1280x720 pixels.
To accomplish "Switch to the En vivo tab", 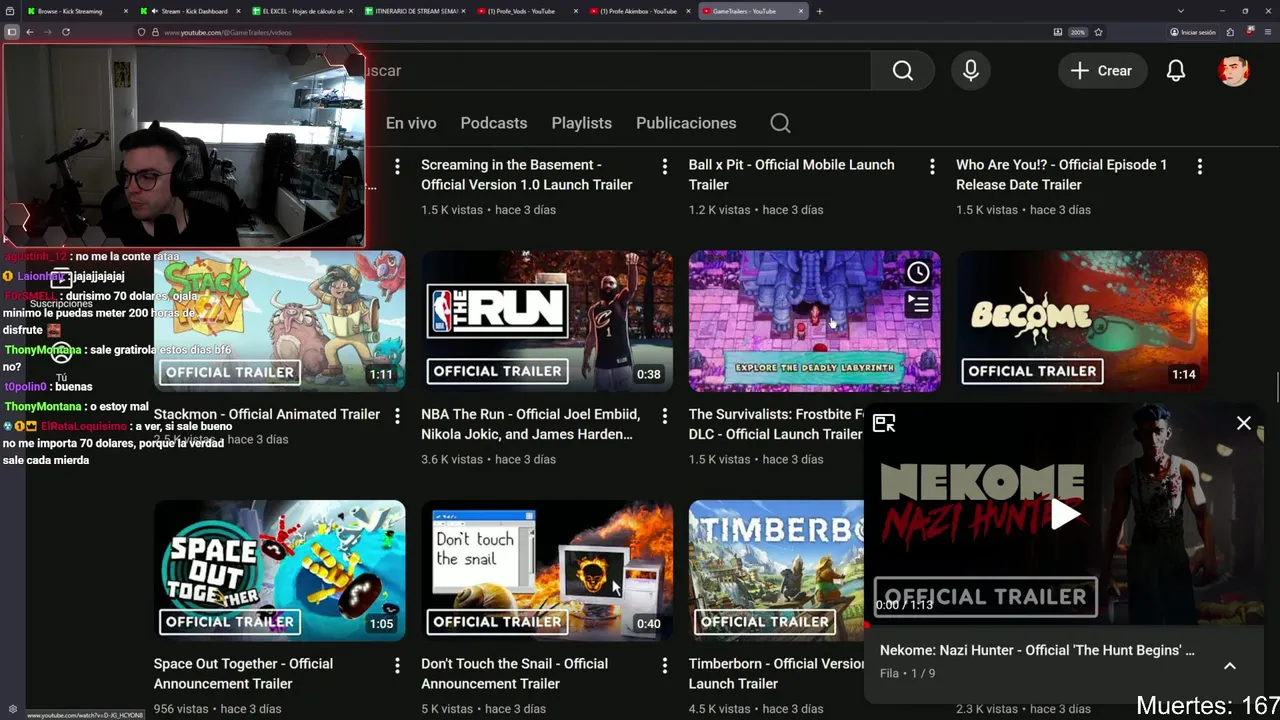I will (411, 123).
